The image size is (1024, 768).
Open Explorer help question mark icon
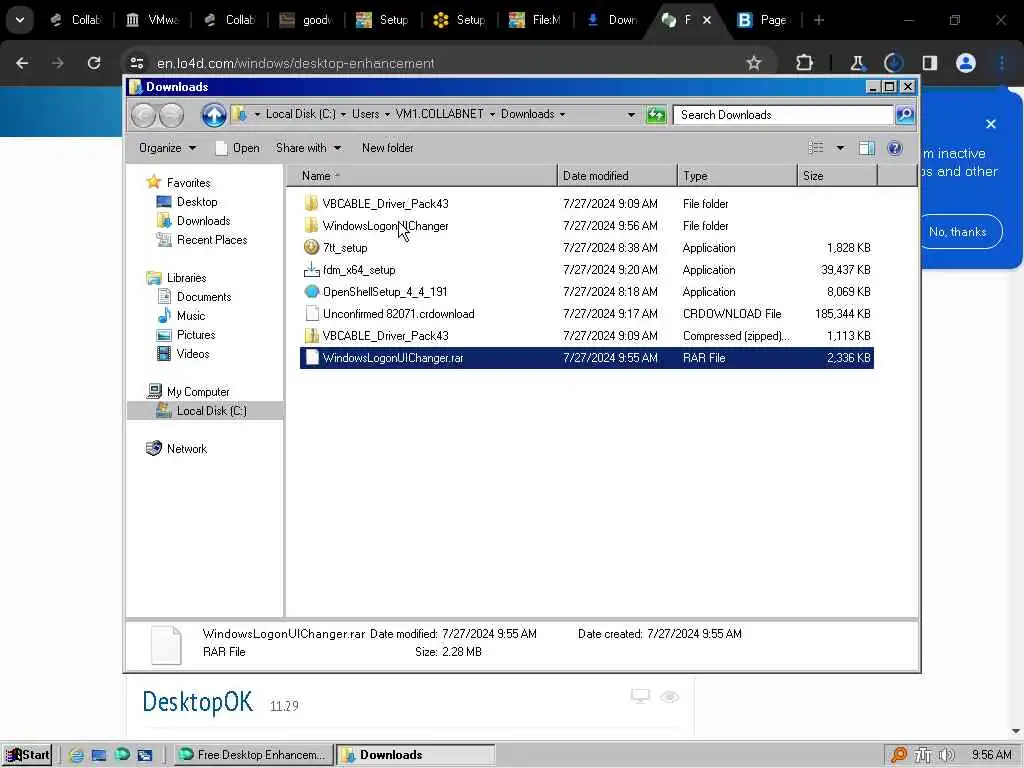point(895,148)
